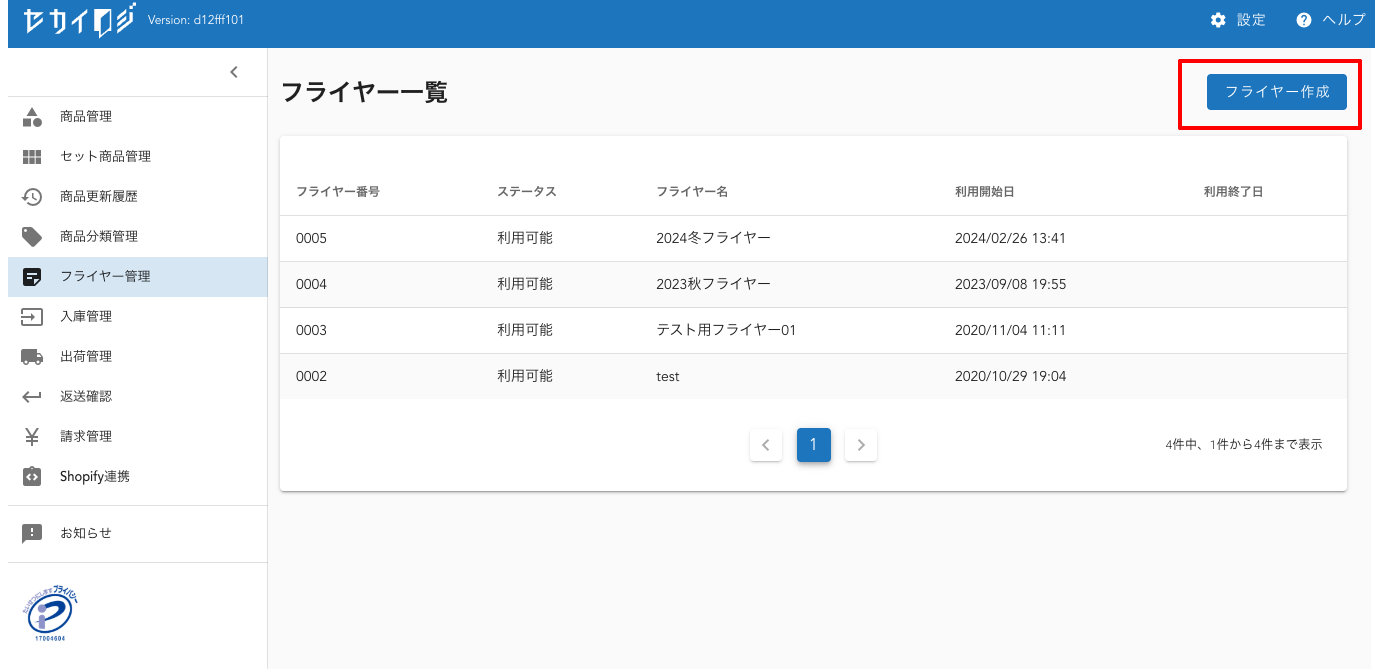Select フライヤー管理 in the sidebar
This screenshot has width=1375, height=669.
(105, 277)
